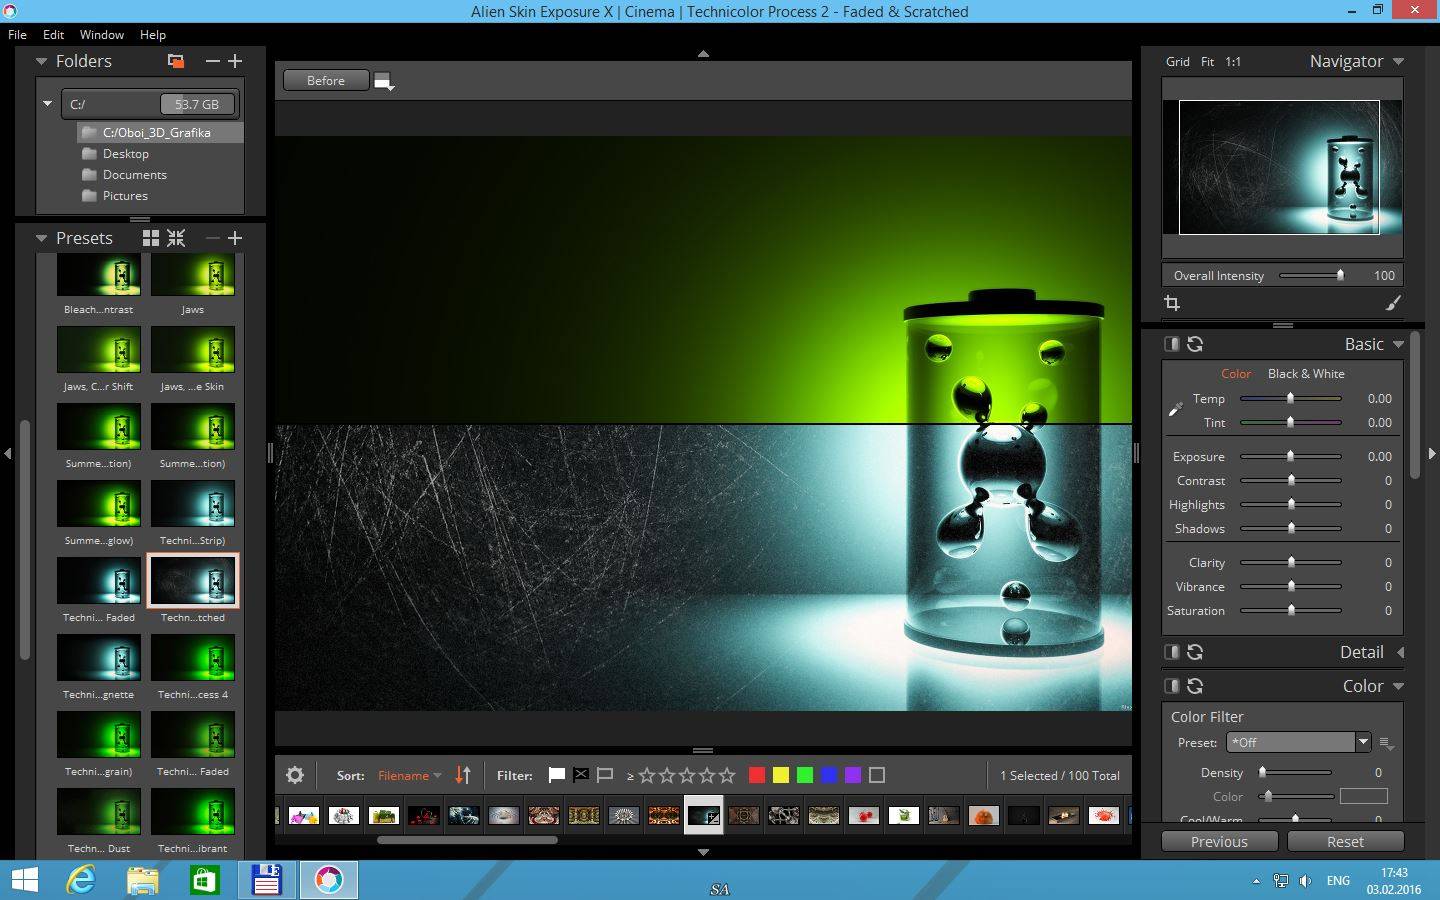Click the Windows Start button
1440x900 pixels.
(24, 880)
